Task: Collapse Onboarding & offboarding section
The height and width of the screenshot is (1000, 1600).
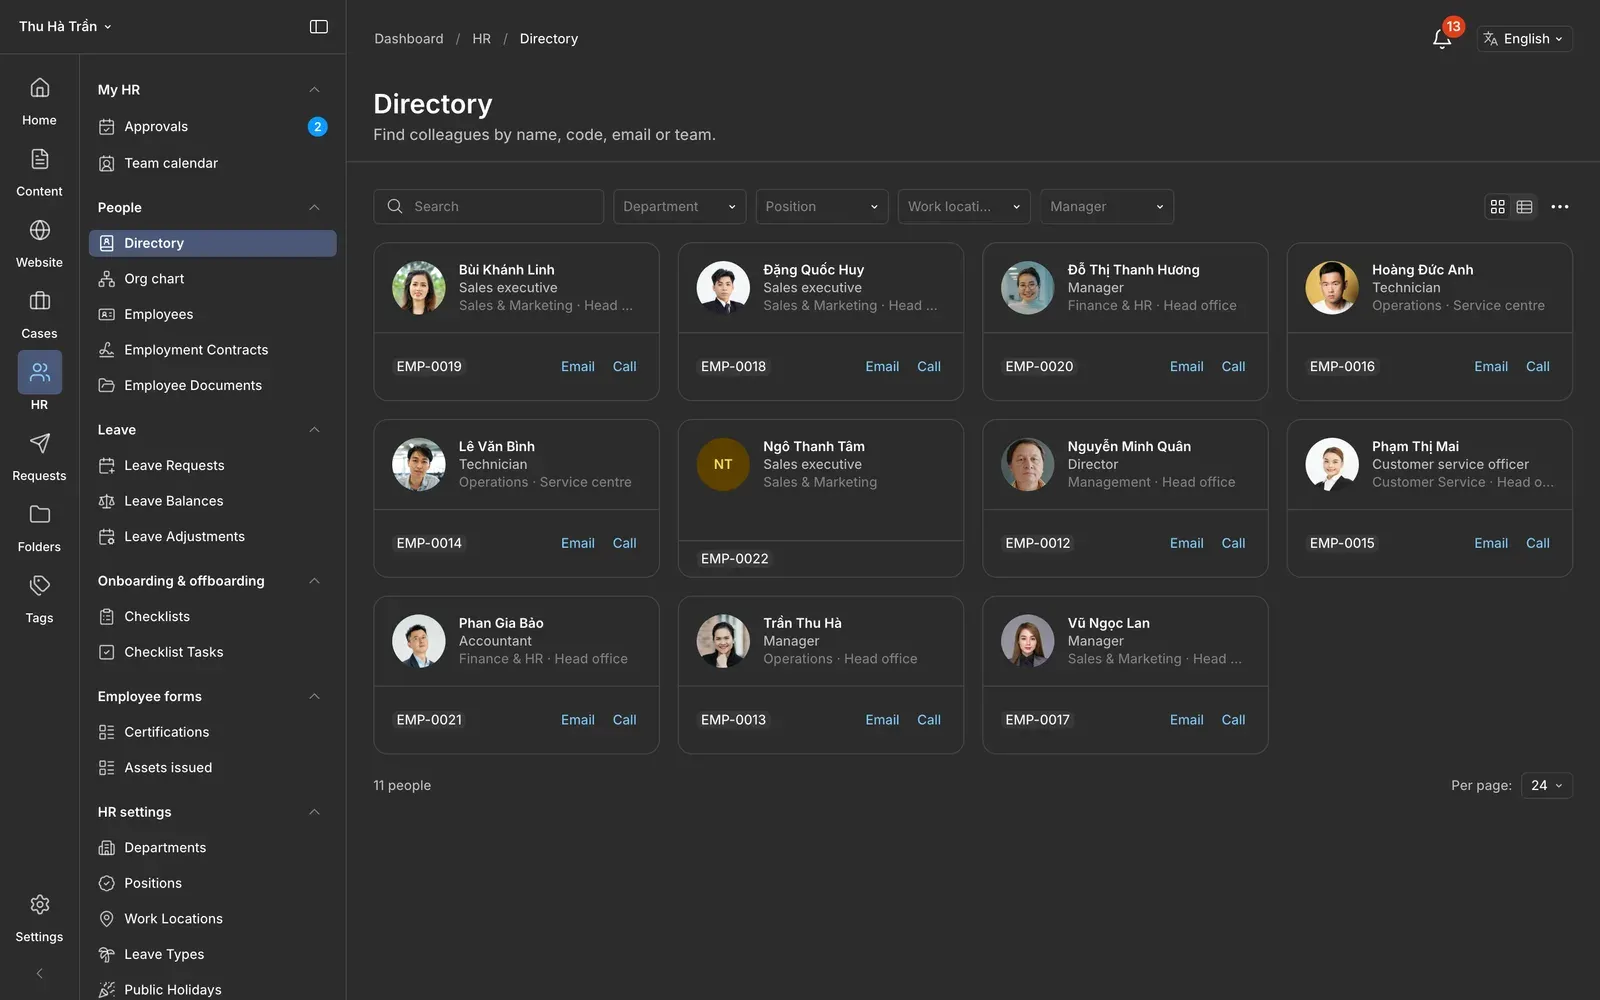Action: (314, 581)
